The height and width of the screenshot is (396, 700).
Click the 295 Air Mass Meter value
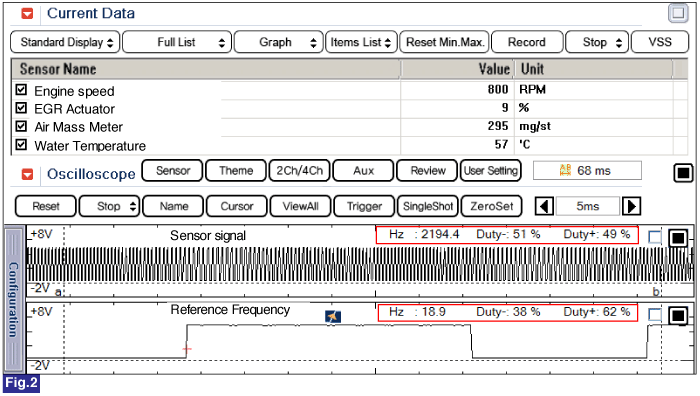498,126
